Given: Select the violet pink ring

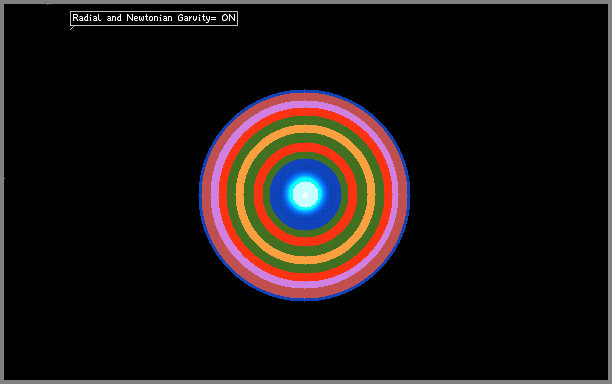Looking at the screenshot, I should click(x=305, y=105).
